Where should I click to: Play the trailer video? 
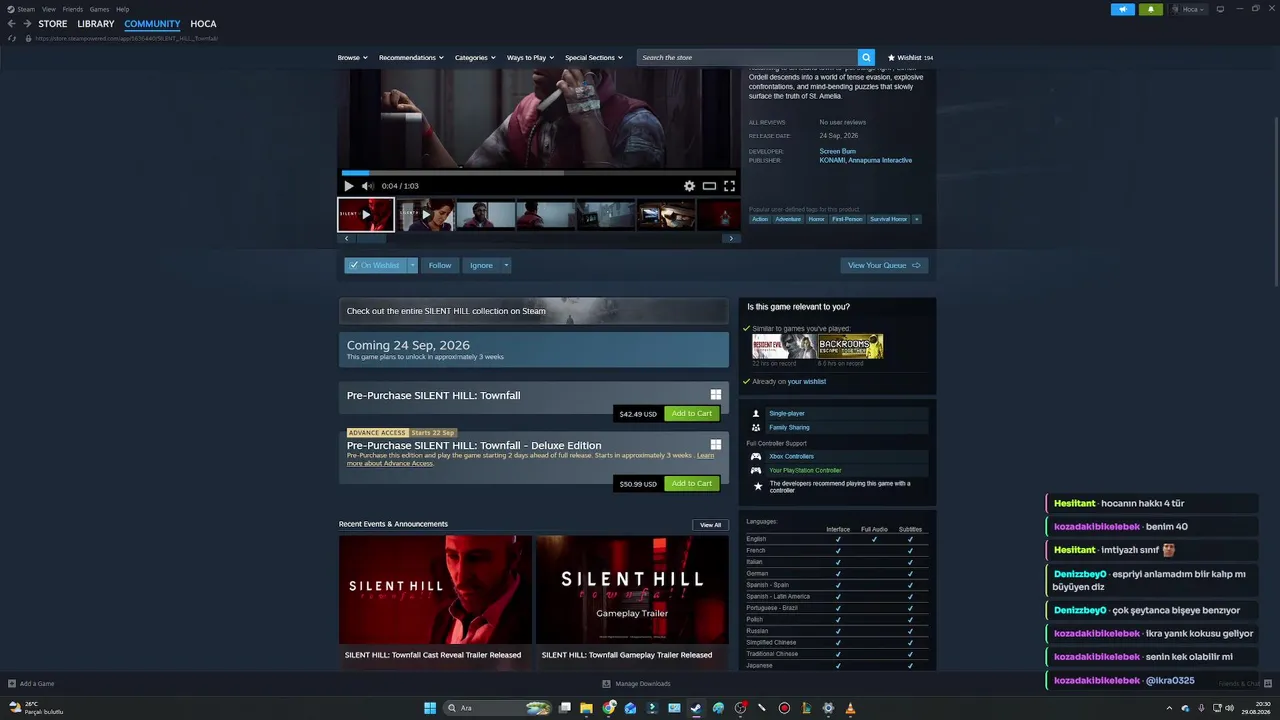pos(349,186)
